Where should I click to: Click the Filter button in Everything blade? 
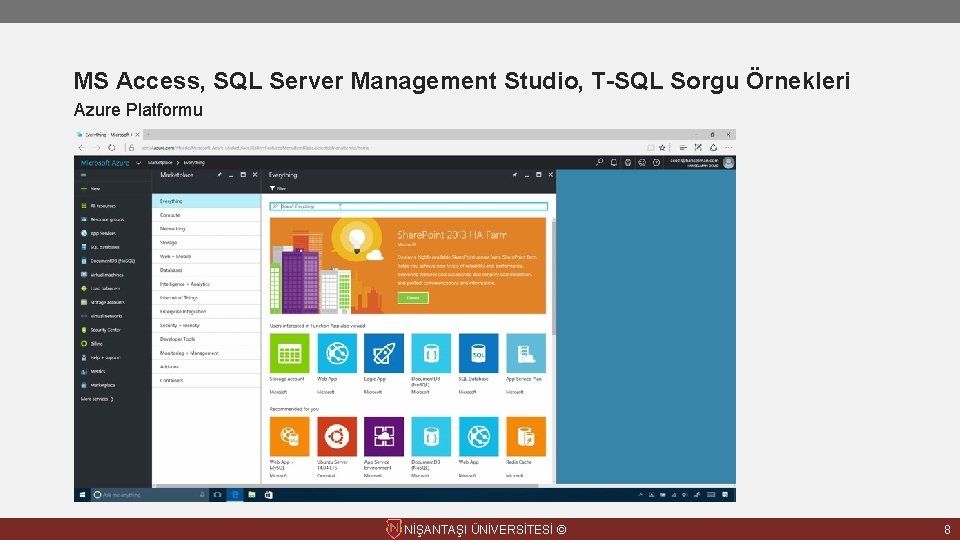[x=278, y=189]
